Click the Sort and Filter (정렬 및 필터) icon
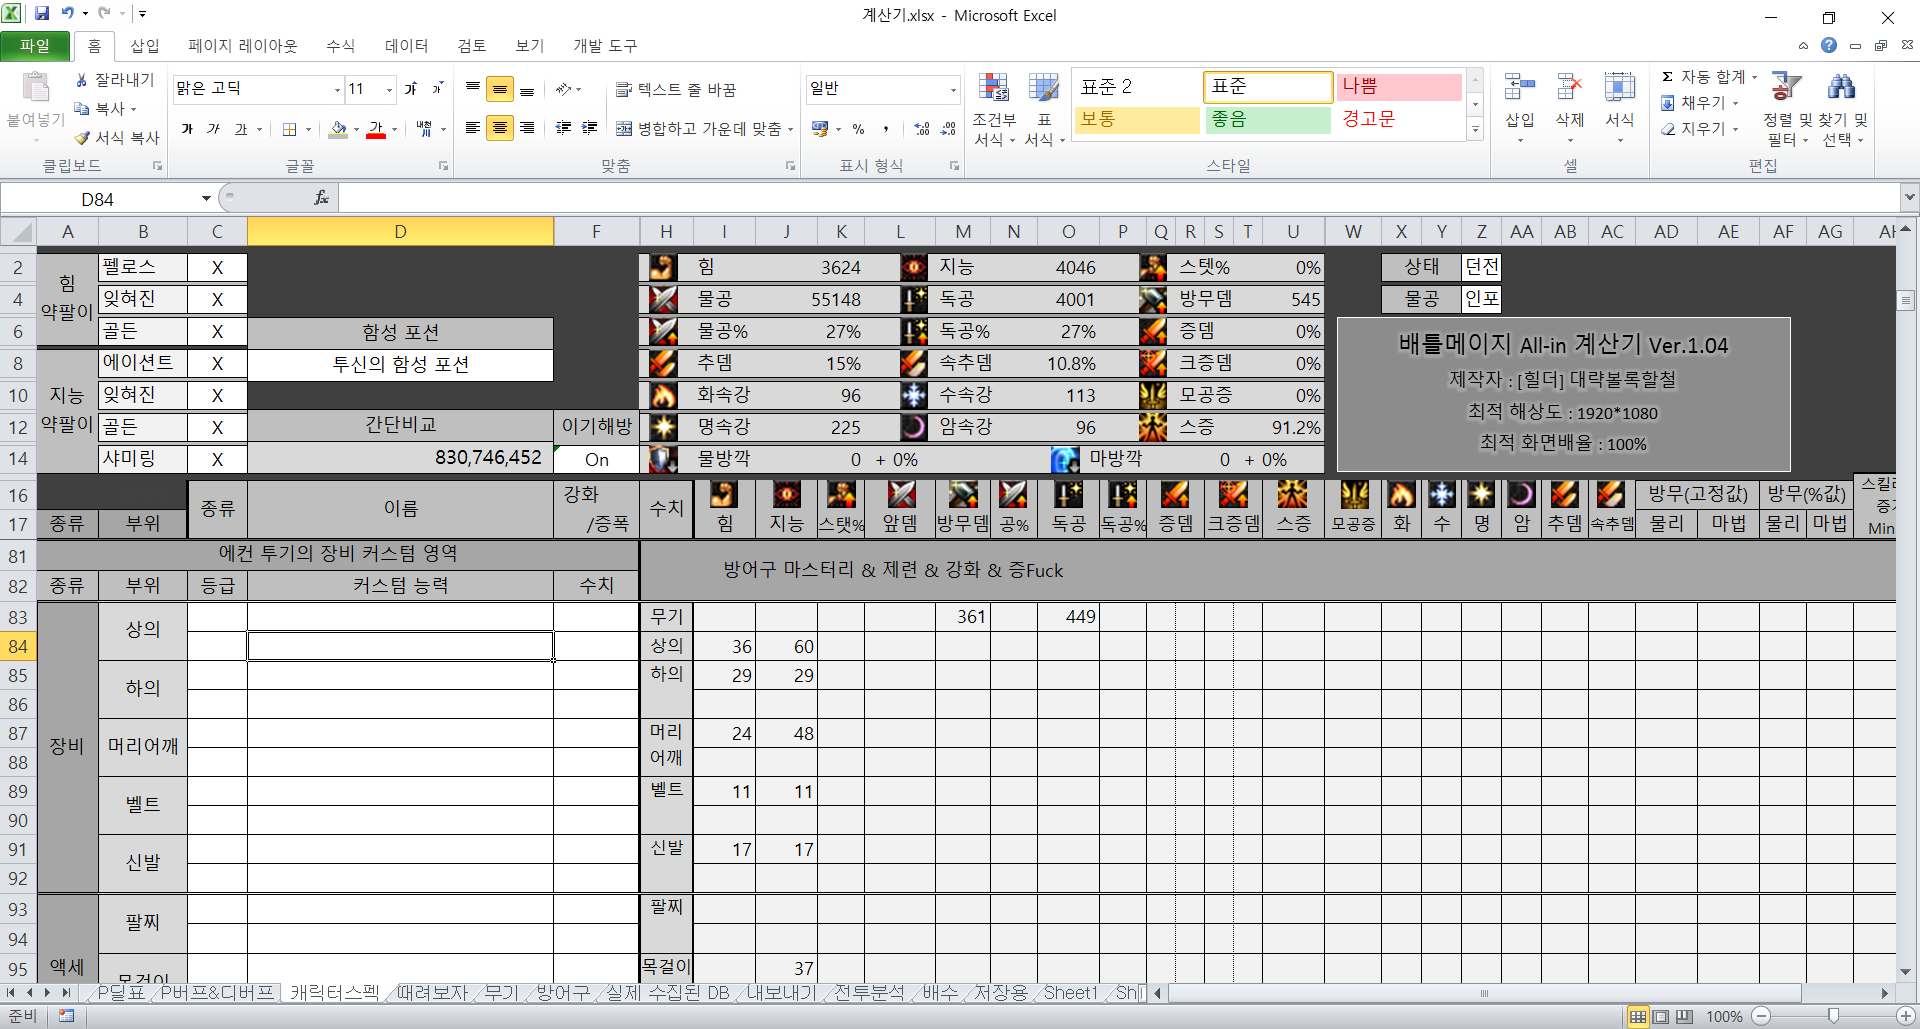The height and width of the screenshot is (1029, 1920). point(1785,88)
